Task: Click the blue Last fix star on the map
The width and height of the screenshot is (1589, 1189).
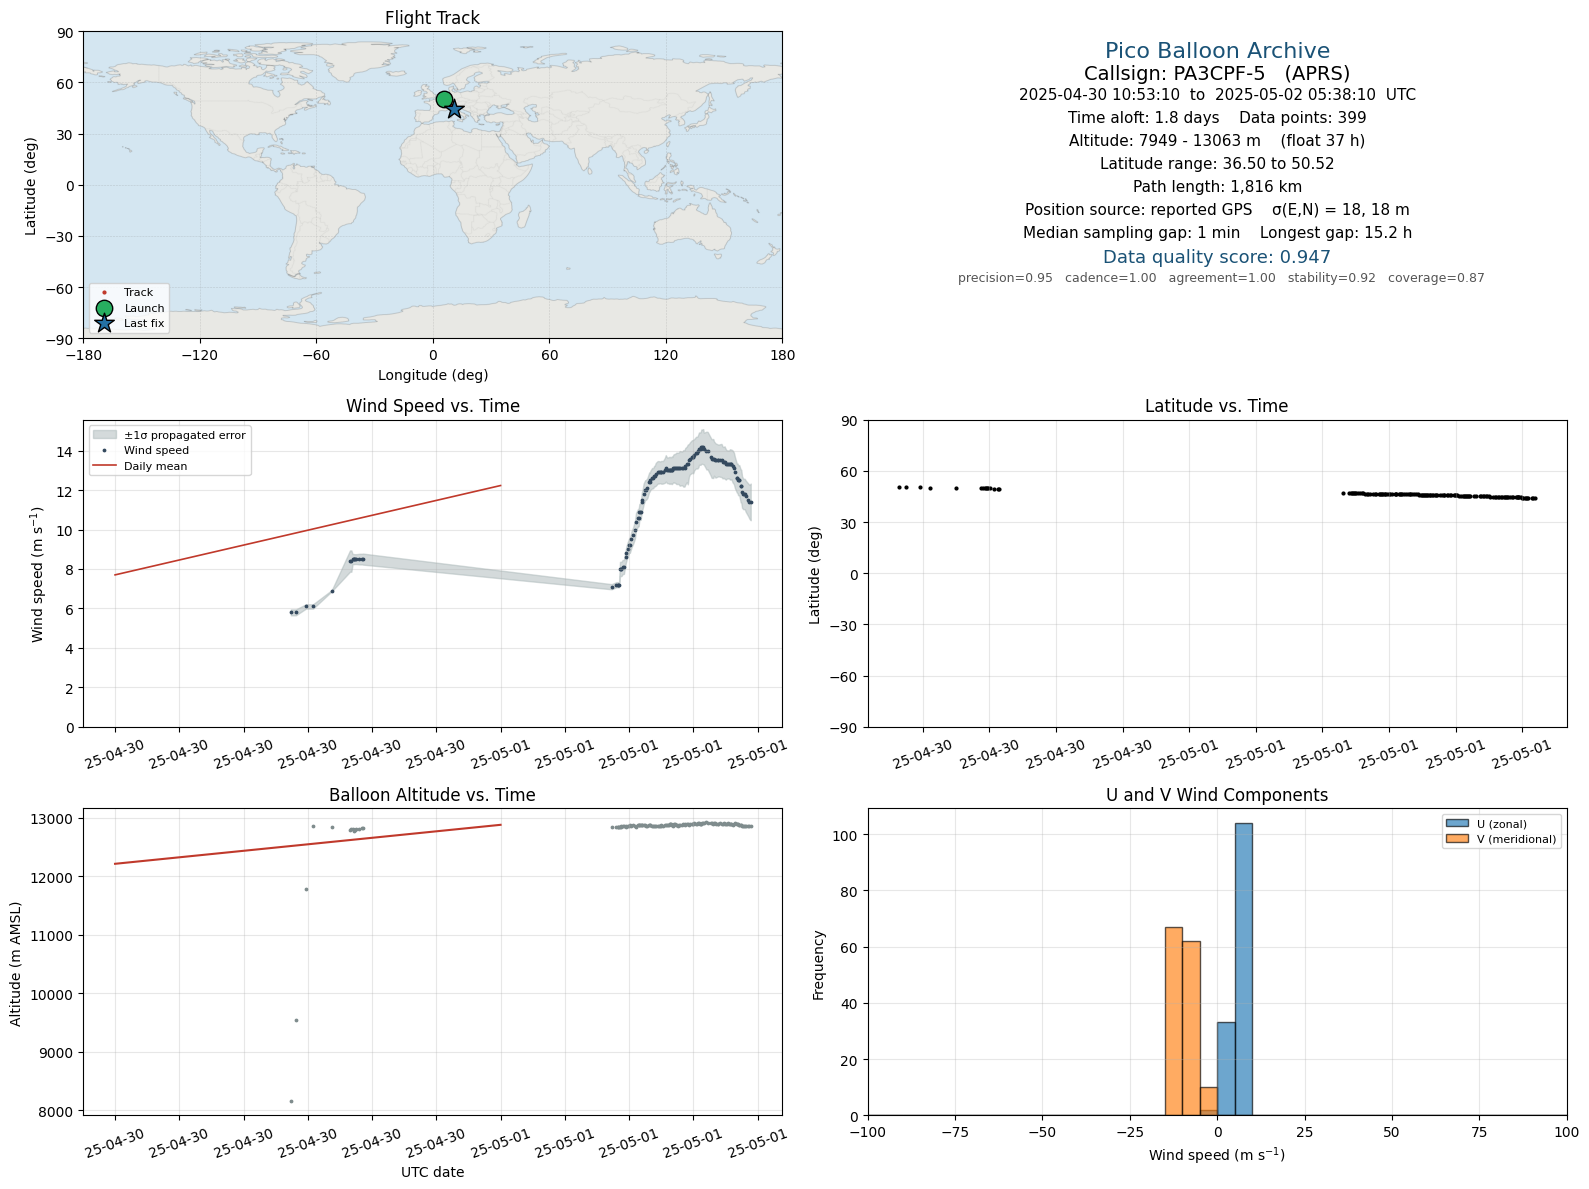Action: pos(454,109)
